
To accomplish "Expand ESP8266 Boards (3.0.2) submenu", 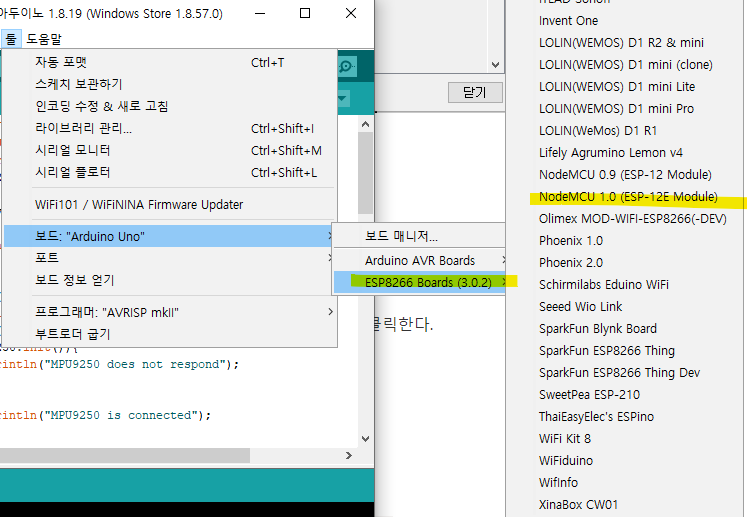I will pos(420,282).
